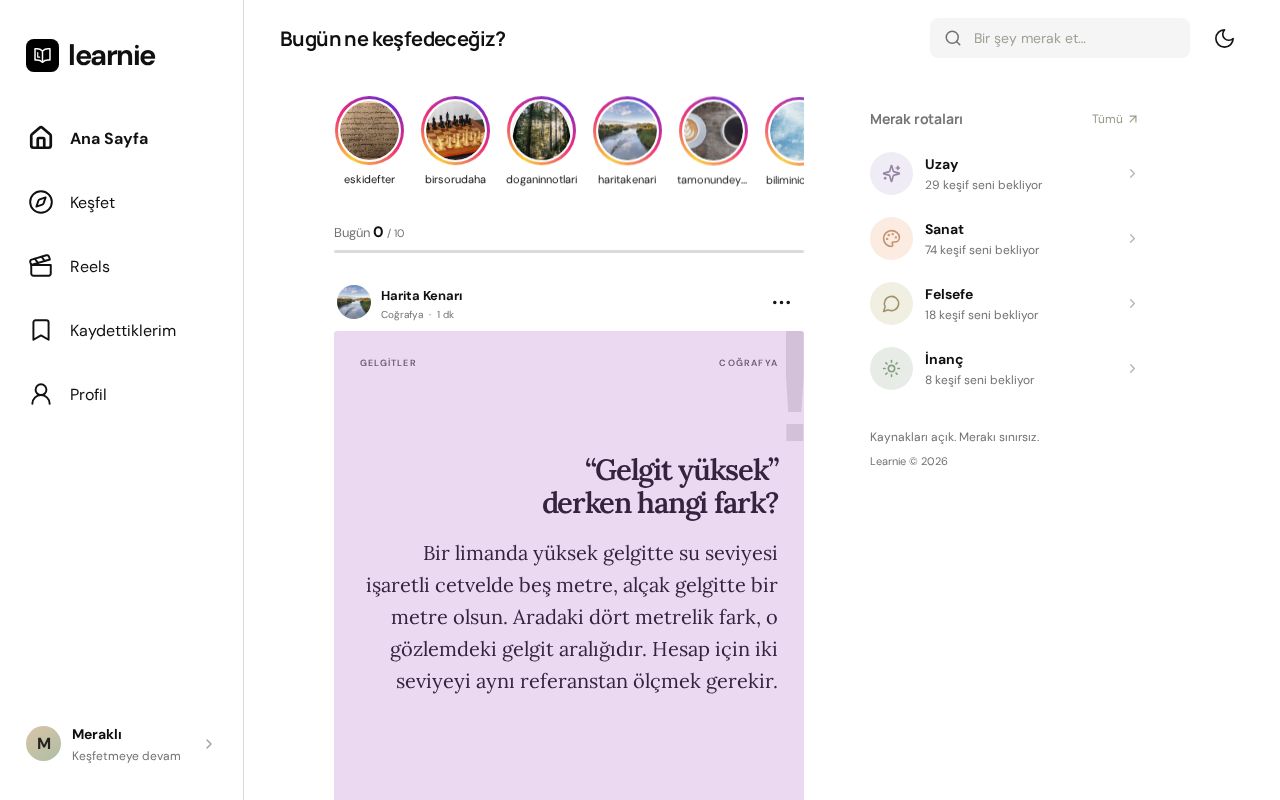Focus the 'Bir şey merak et...' search field
The width and height of the screenshot is (1280, 800).
[x=1060, y=38]
